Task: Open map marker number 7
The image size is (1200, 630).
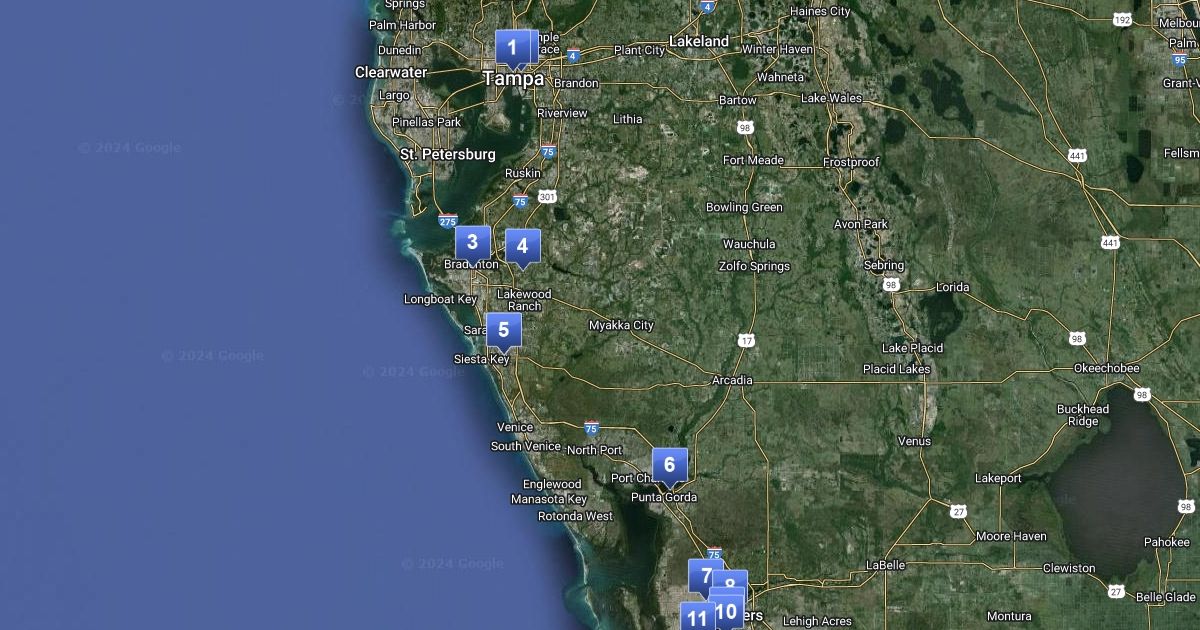Action: (x=704, y=575)
